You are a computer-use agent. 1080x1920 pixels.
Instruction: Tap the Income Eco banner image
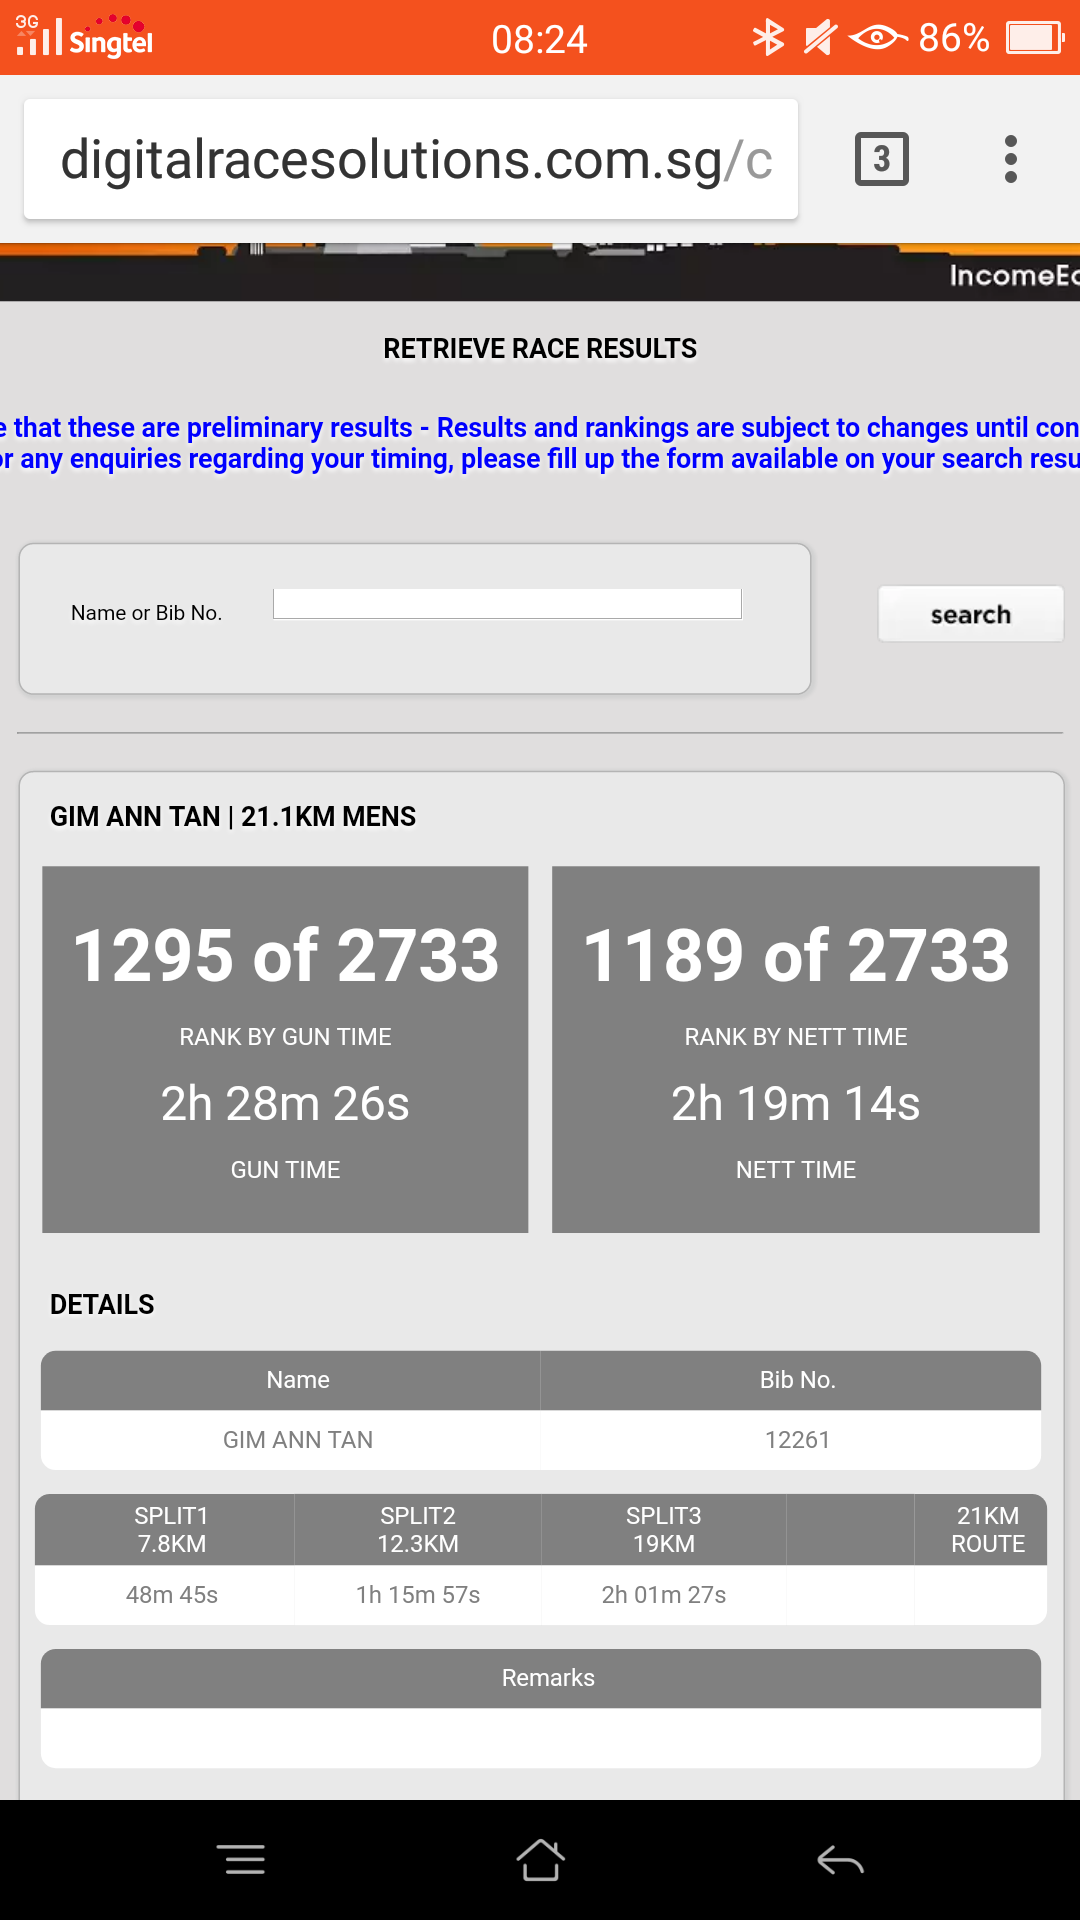pos(540,272)
